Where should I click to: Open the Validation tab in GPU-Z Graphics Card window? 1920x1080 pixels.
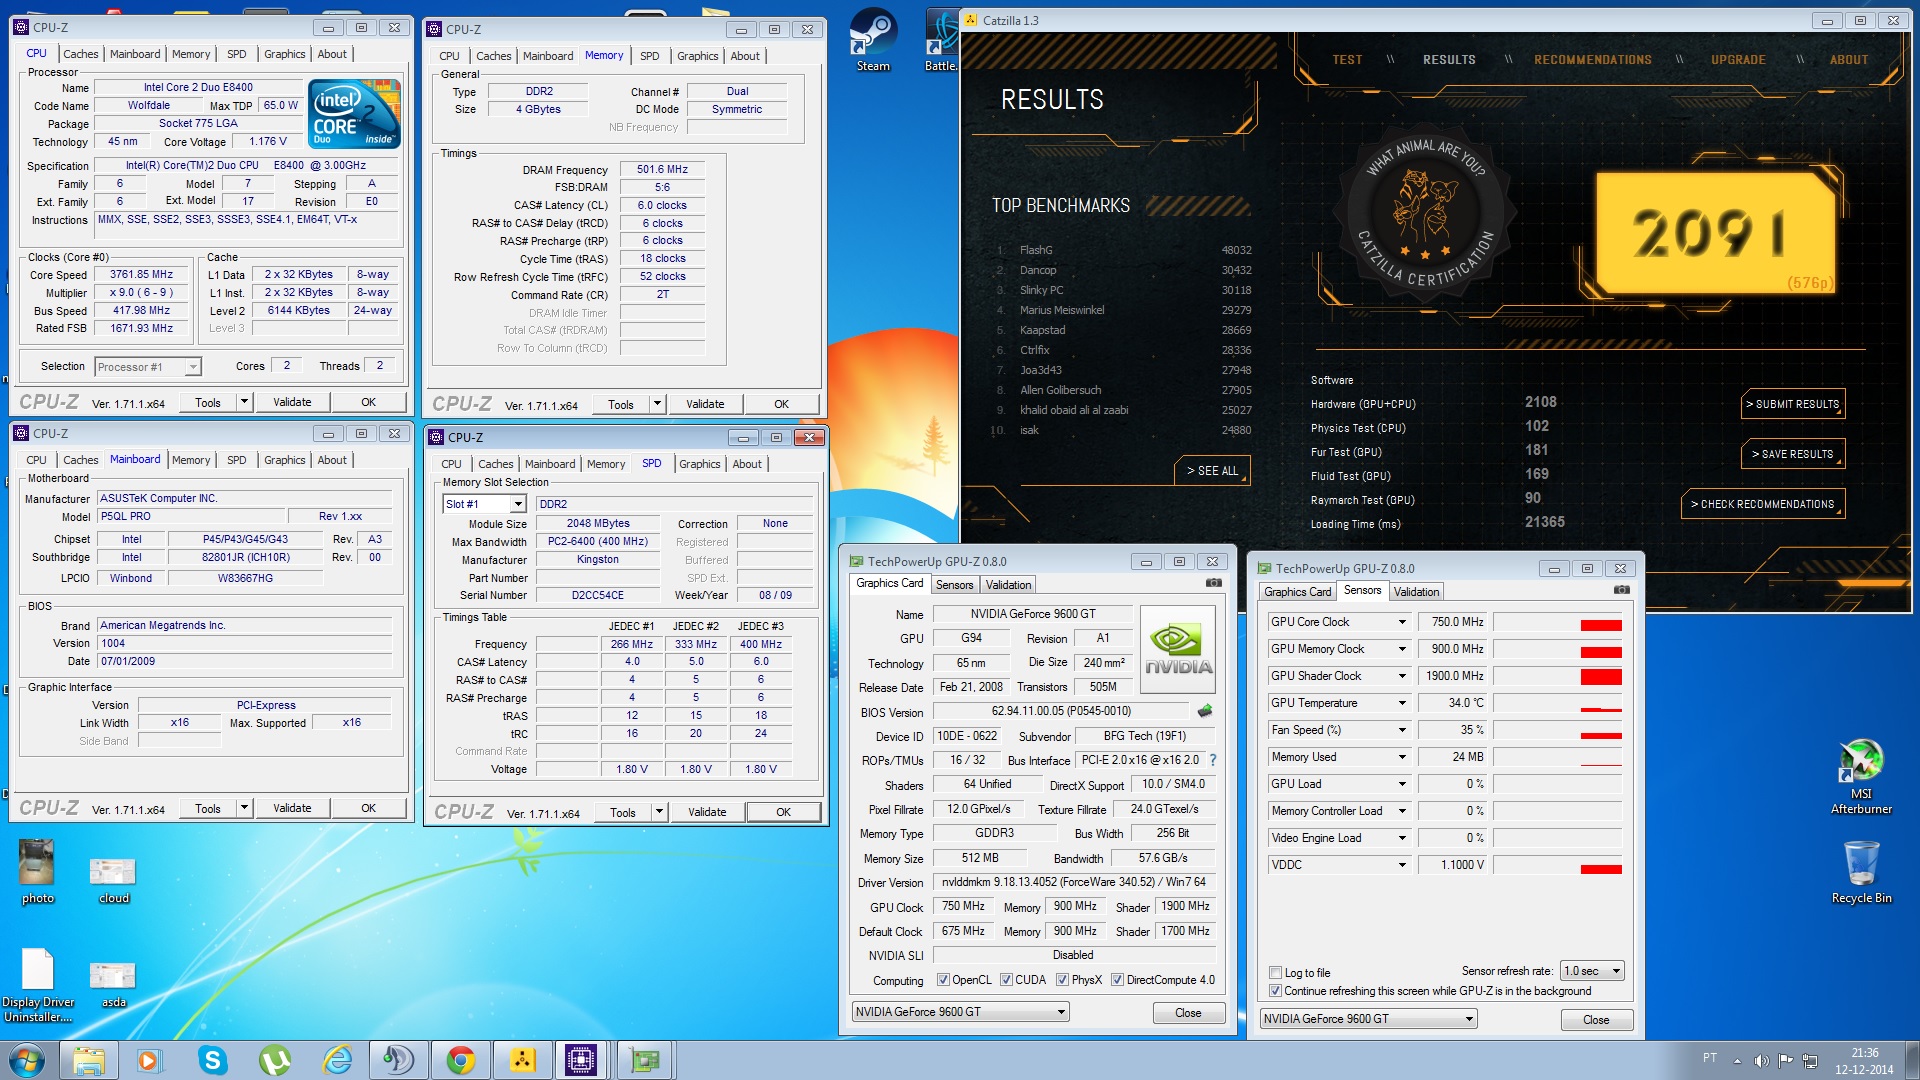click(x=1008, y=585)
